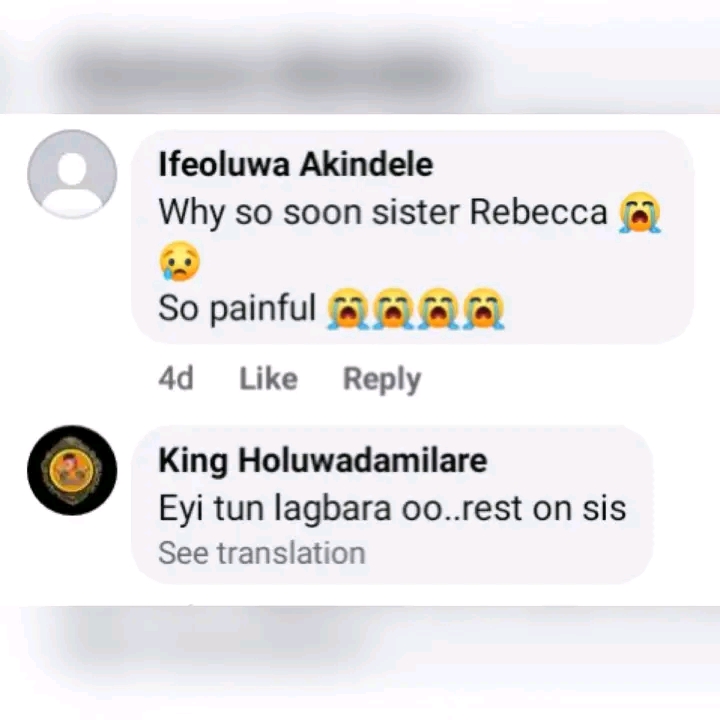This screenshot has height=720, width=720.
Task: Open King Holuwadamilare's profile picture
Action: point(71,470)
